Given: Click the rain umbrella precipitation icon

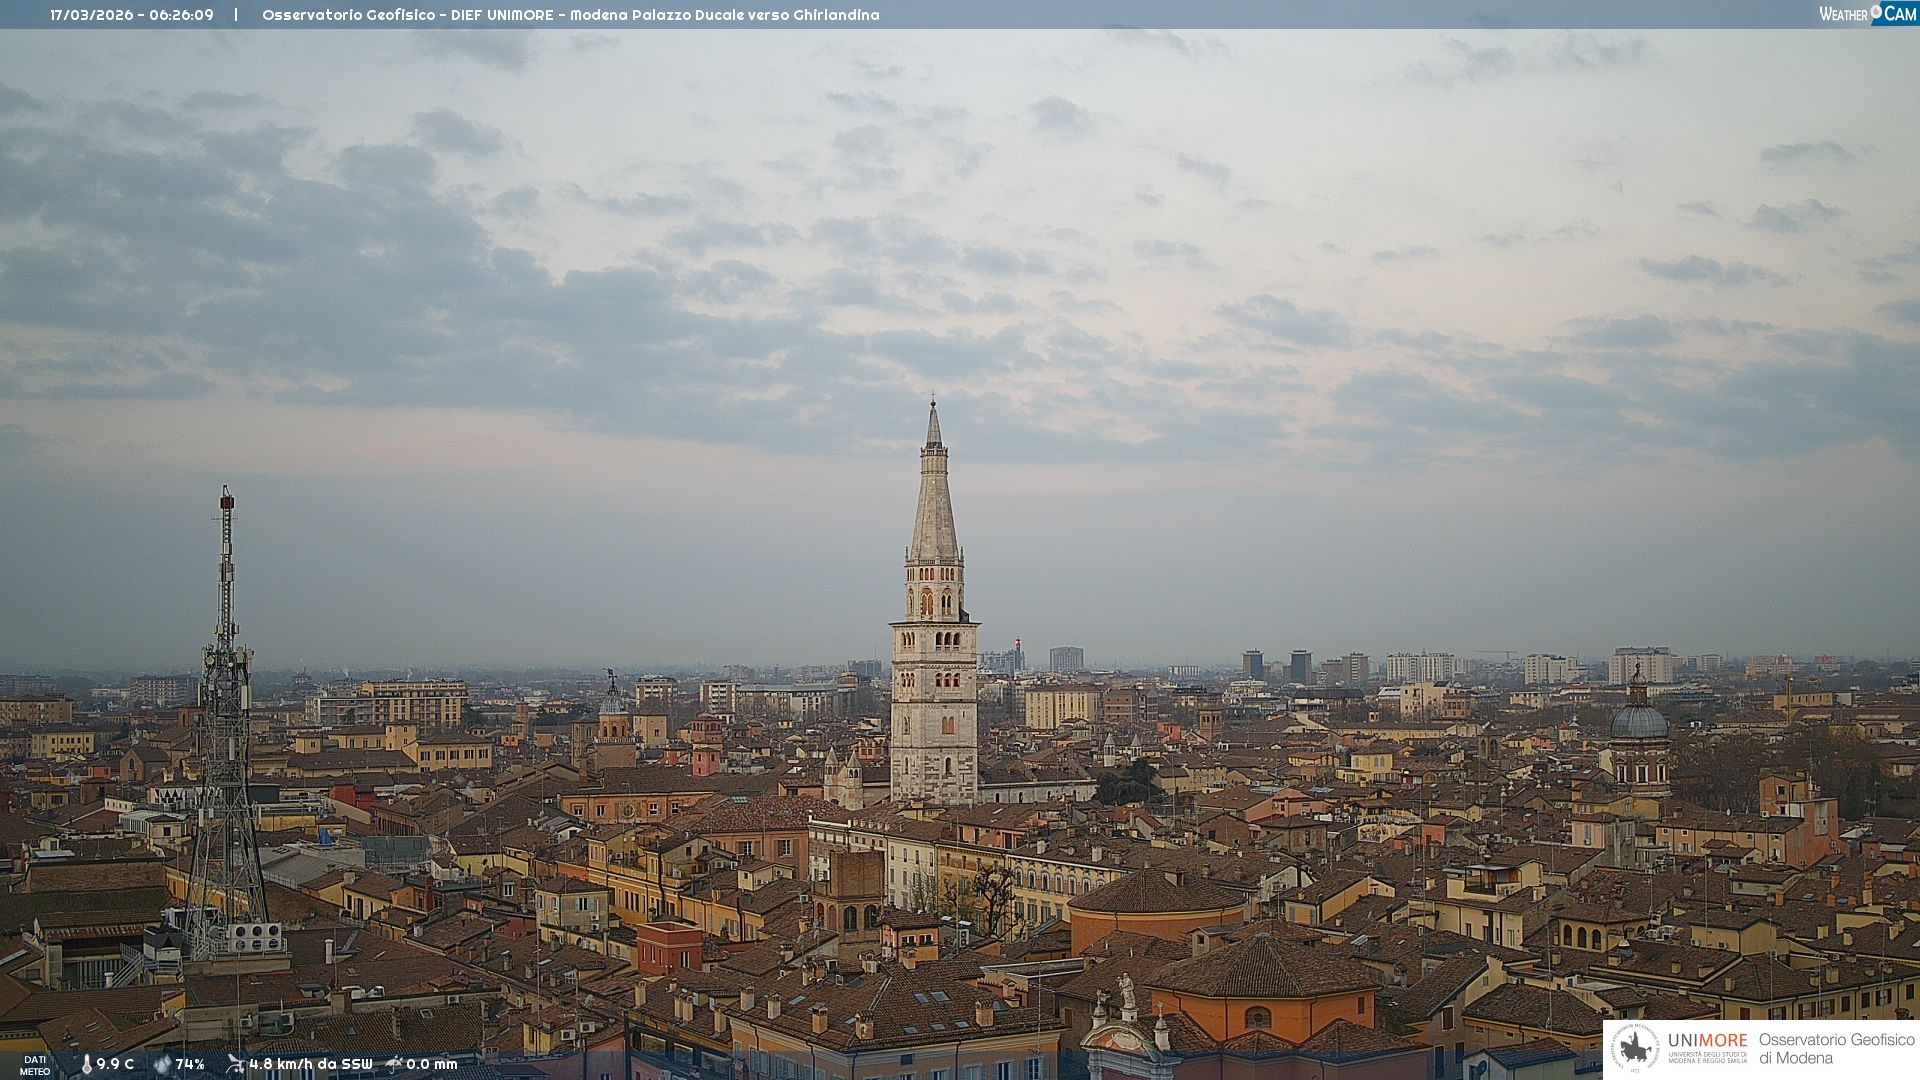Looking at the screenshot, I should coord(394,1064).
